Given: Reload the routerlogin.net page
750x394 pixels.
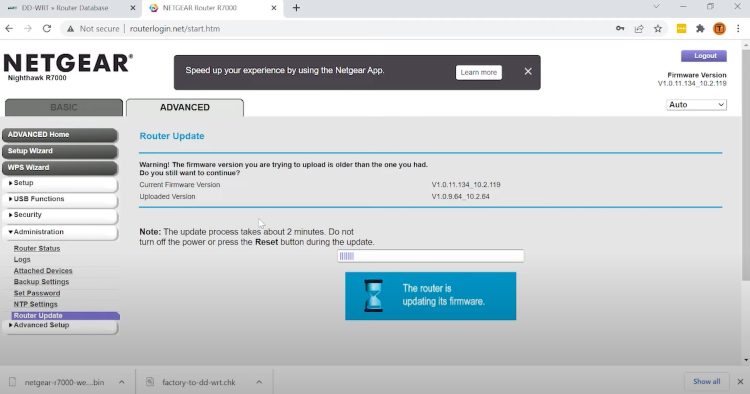Looking at the screenshot, I should 46,29.
